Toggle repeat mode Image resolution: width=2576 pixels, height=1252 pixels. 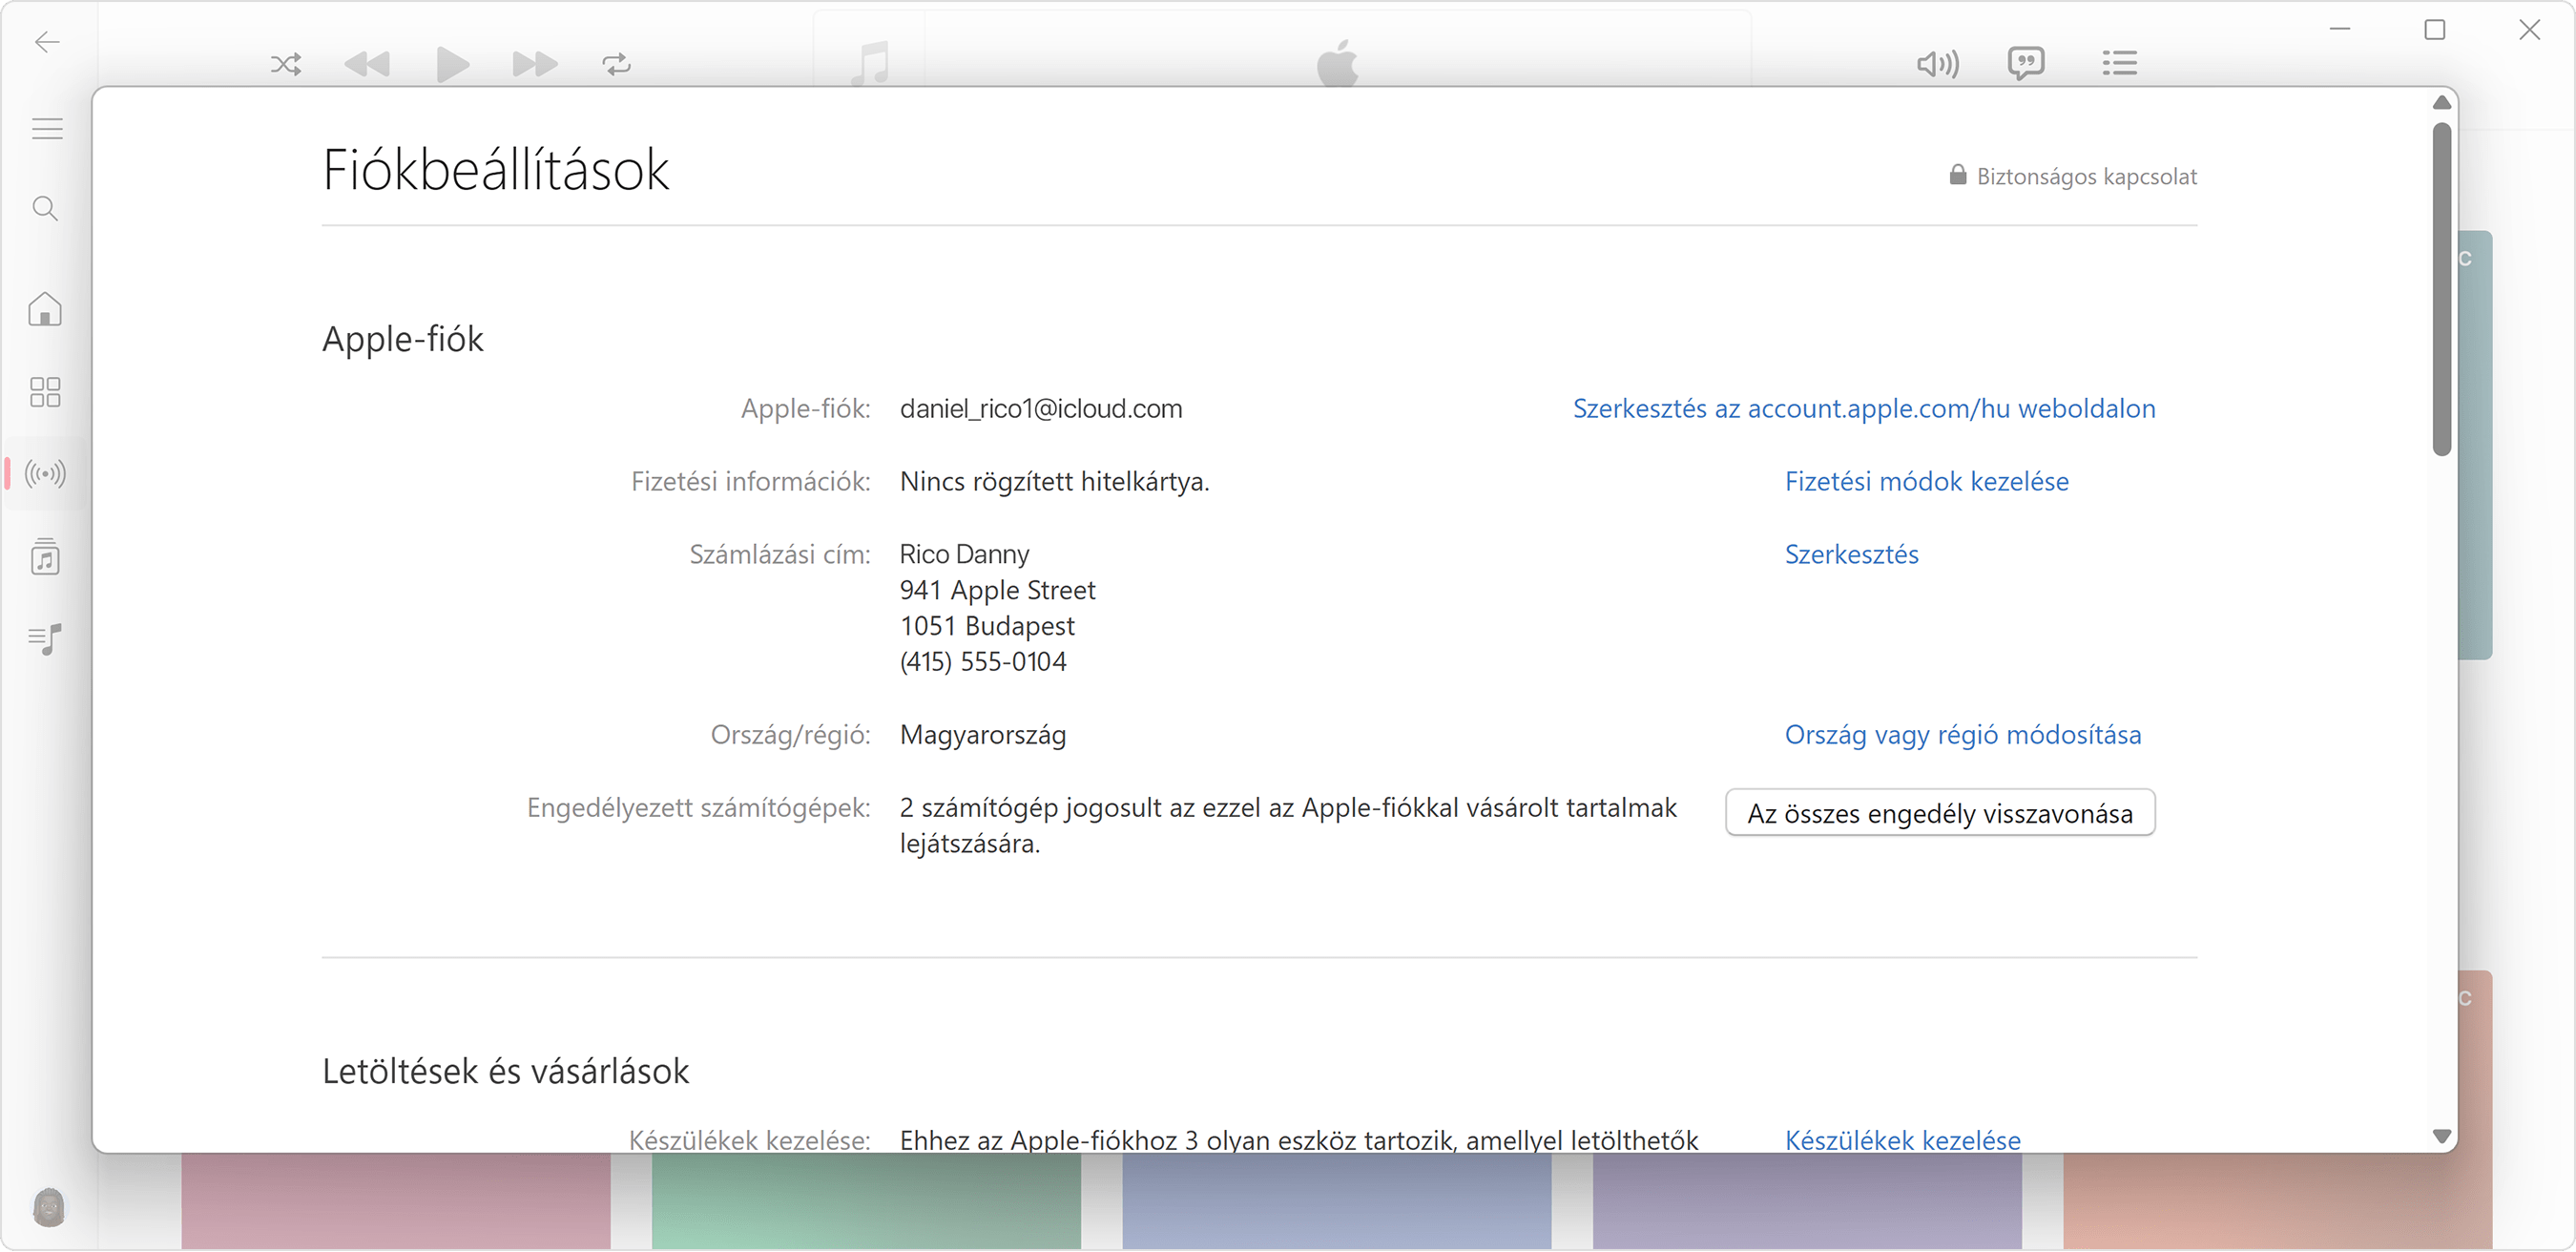[x=617, y=65]
